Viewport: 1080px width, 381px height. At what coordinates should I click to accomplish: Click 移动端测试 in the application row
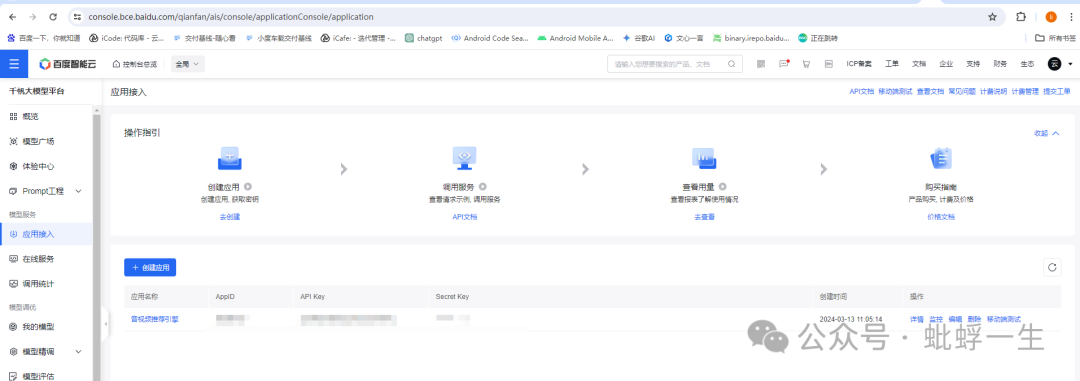tap(1004, 319)
